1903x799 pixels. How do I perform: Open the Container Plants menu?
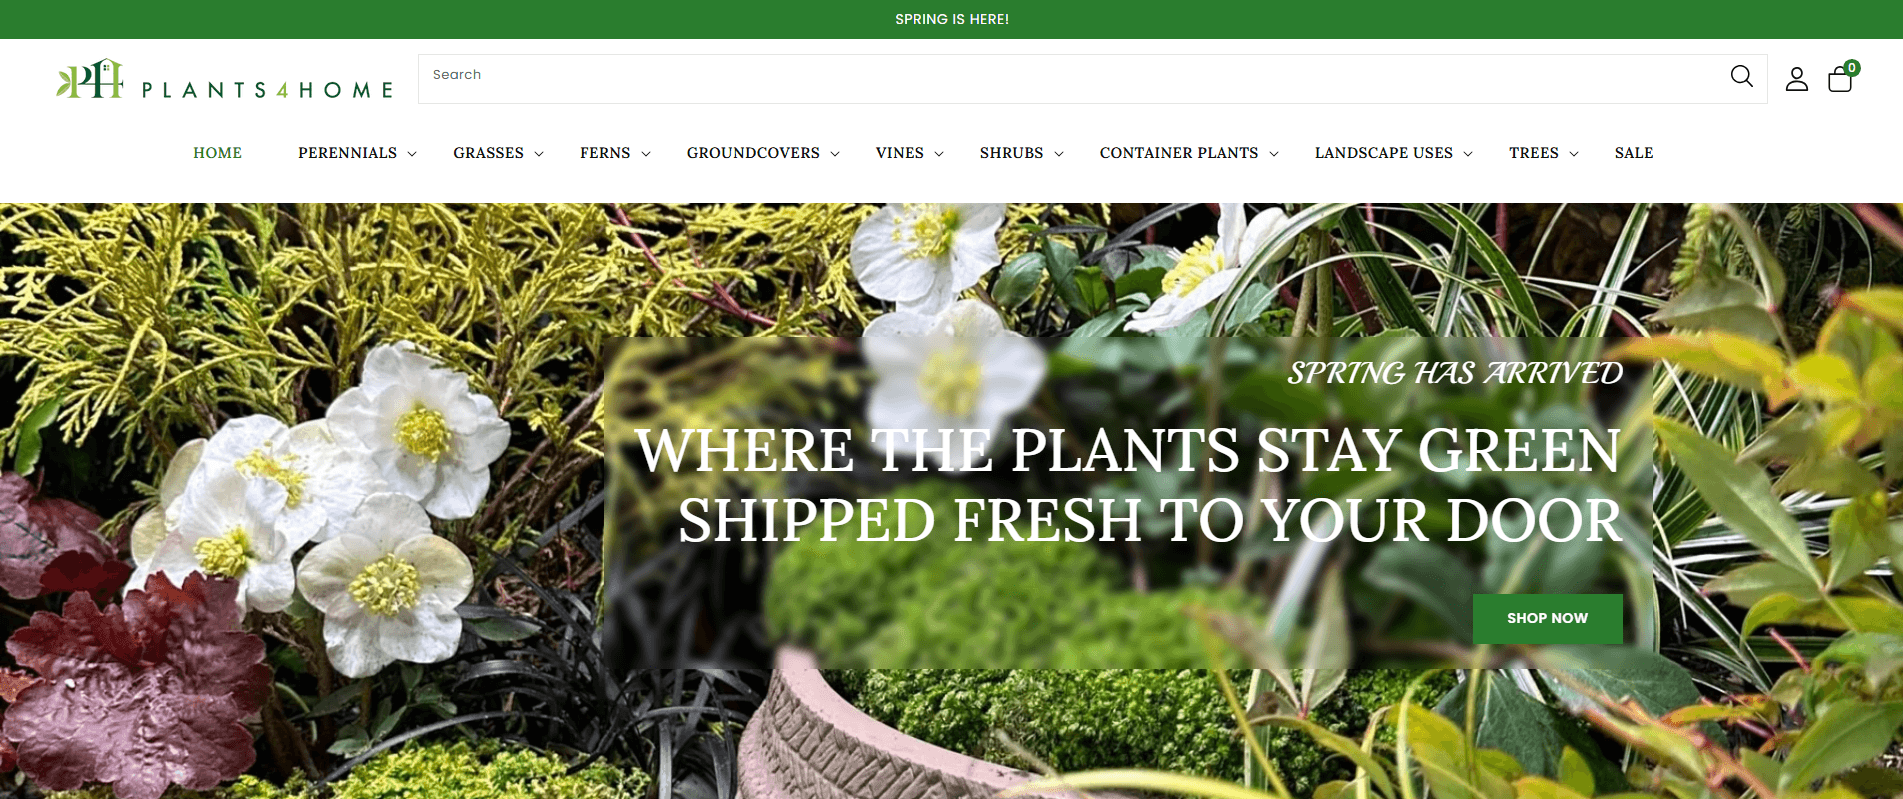[1179, 153]
